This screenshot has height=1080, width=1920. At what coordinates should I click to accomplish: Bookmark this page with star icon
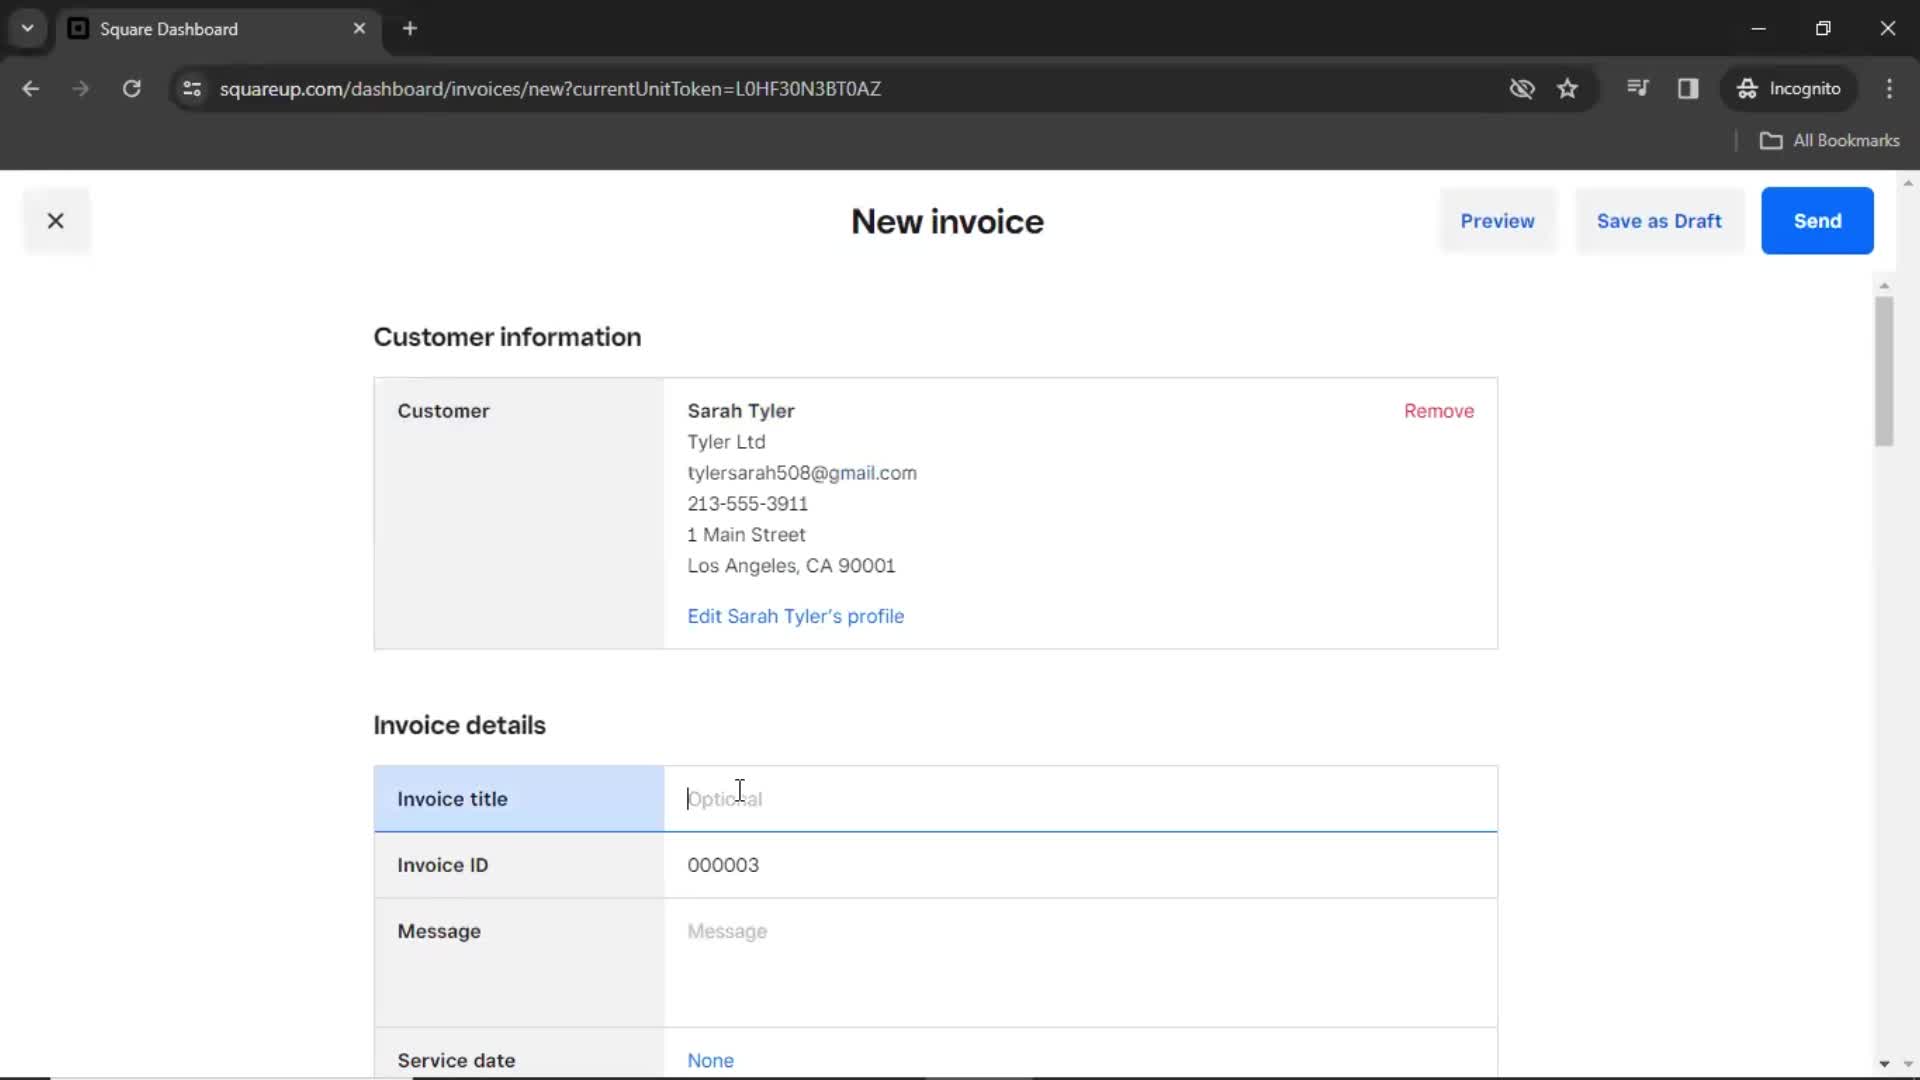tap(1567, 89)
